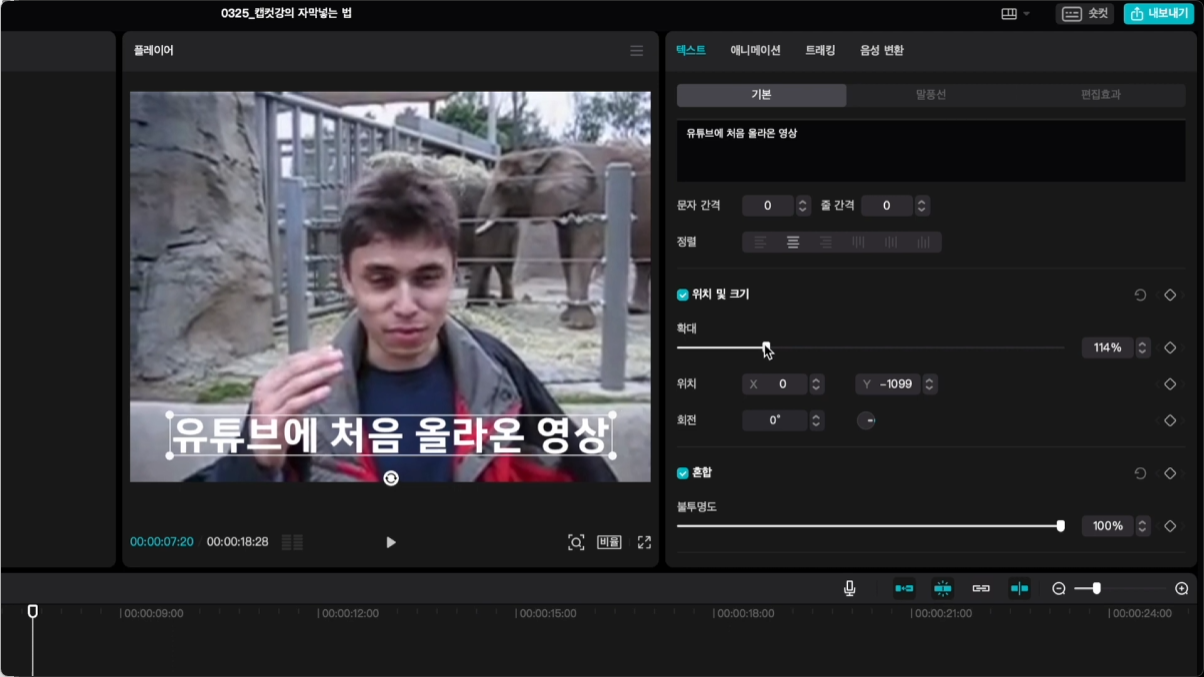Screen dimensions: 1204x677
Task: Open the preview zoom-fit focus icon
Action: 576,542
